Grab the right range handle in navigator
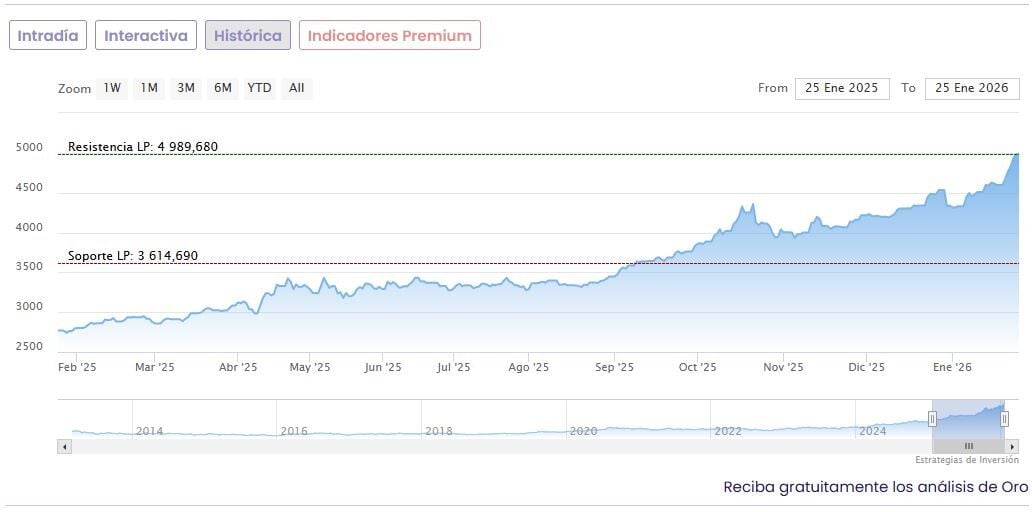The width and height of the screenshot is (1032, 512). coord(1004,419)
